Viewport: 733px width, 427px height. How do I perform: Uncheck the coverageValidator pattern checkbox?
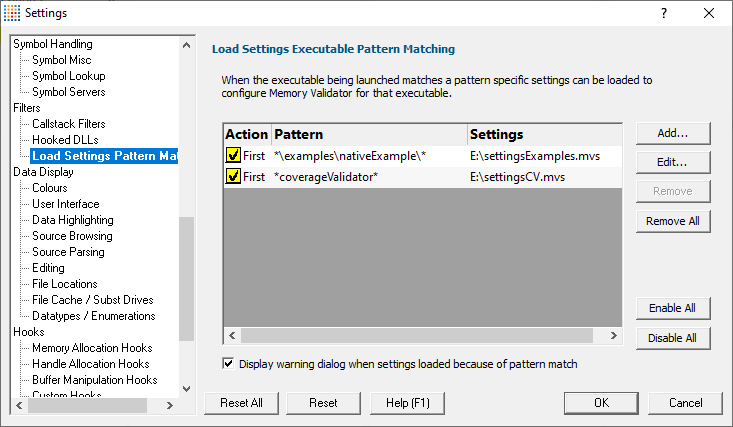(x=233, y=176)
